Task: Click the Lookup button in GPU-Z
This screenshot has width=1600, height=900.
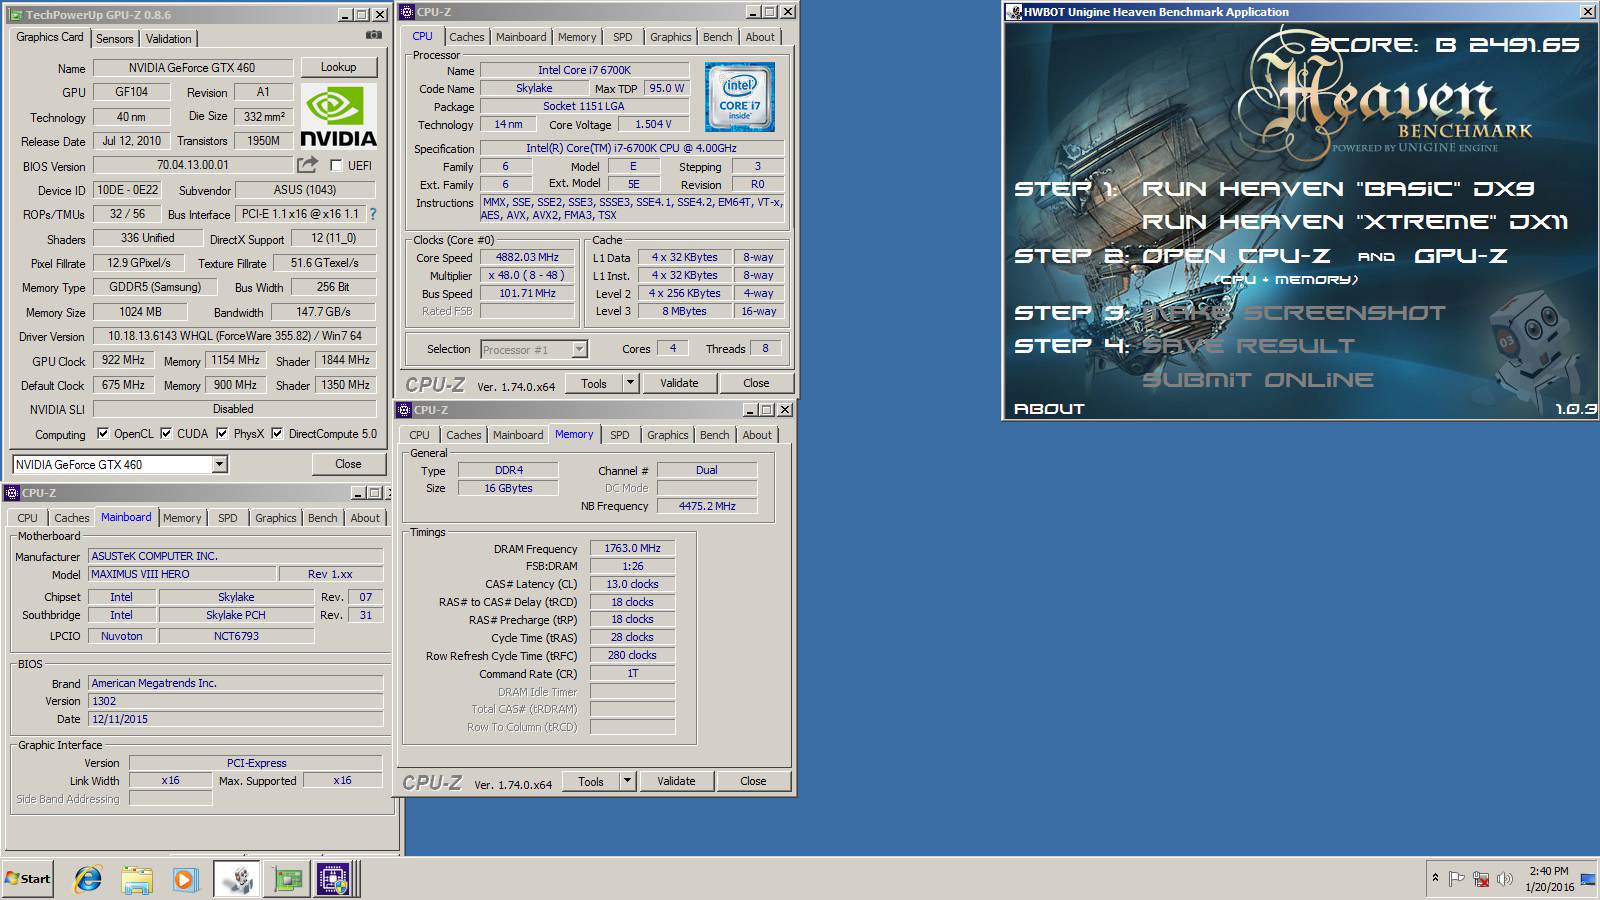Action: click(x=339, y=67)
